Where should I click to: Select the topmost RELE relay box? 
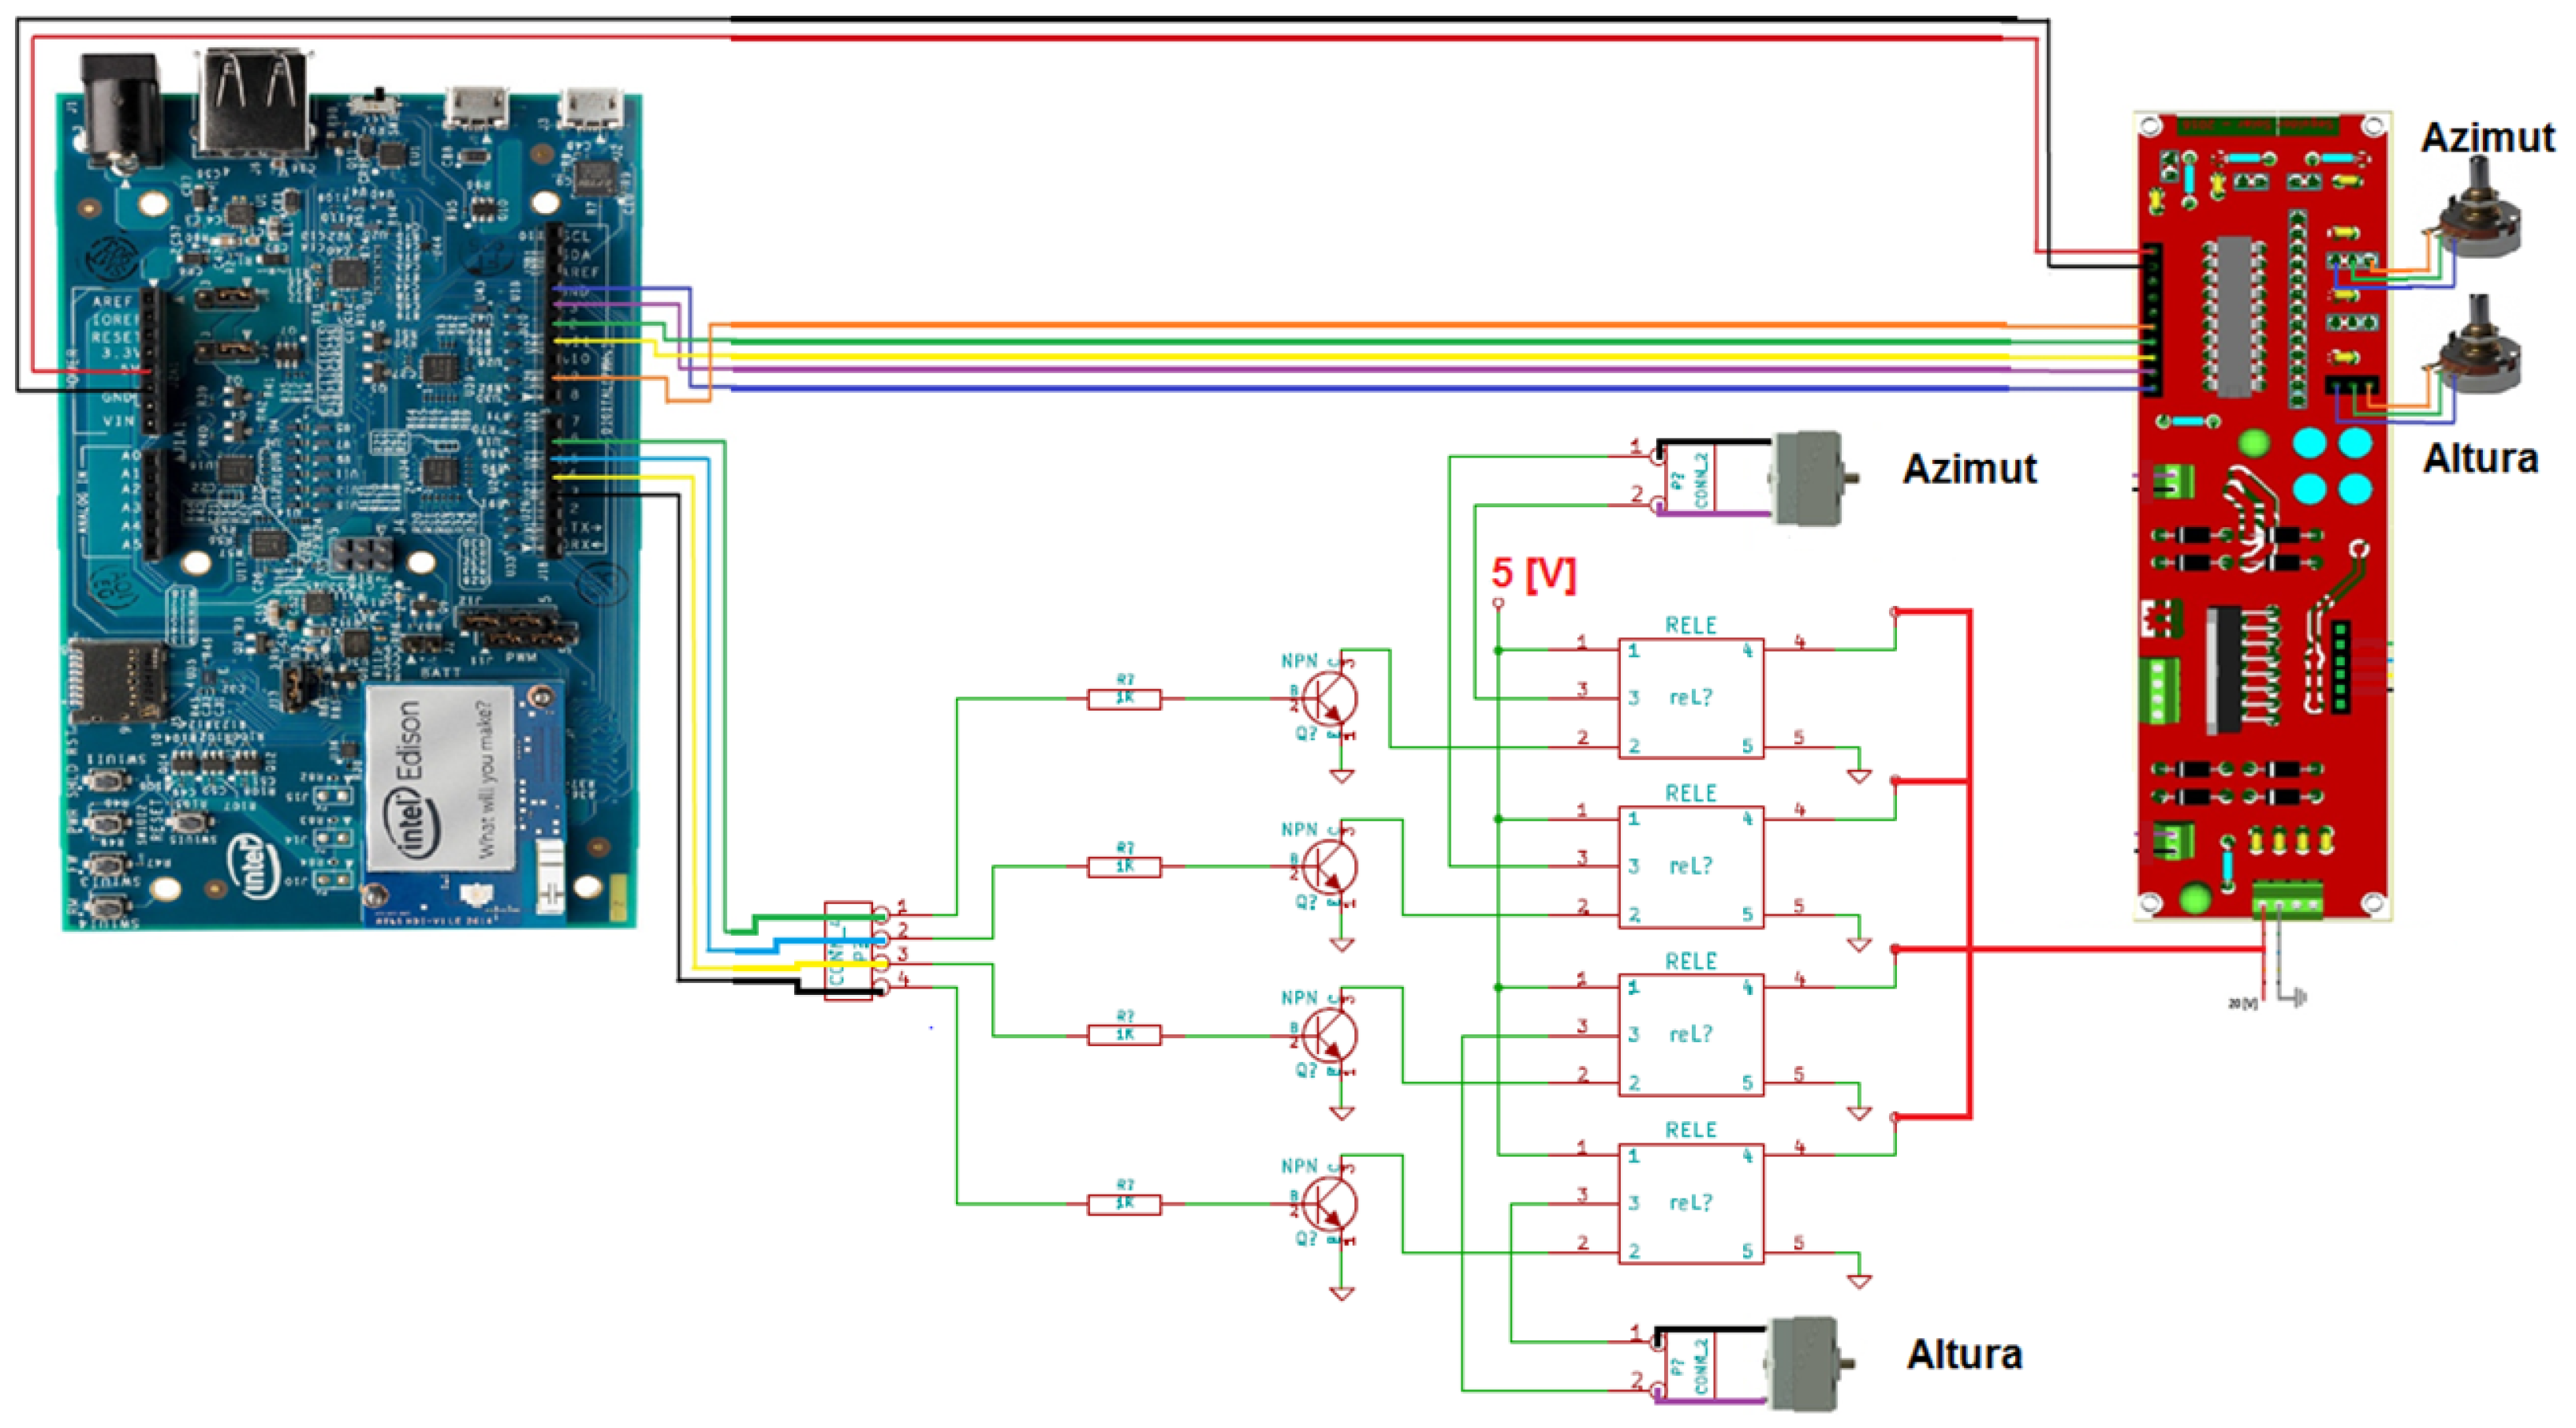pyautogui.click(x=1690, y=698)
